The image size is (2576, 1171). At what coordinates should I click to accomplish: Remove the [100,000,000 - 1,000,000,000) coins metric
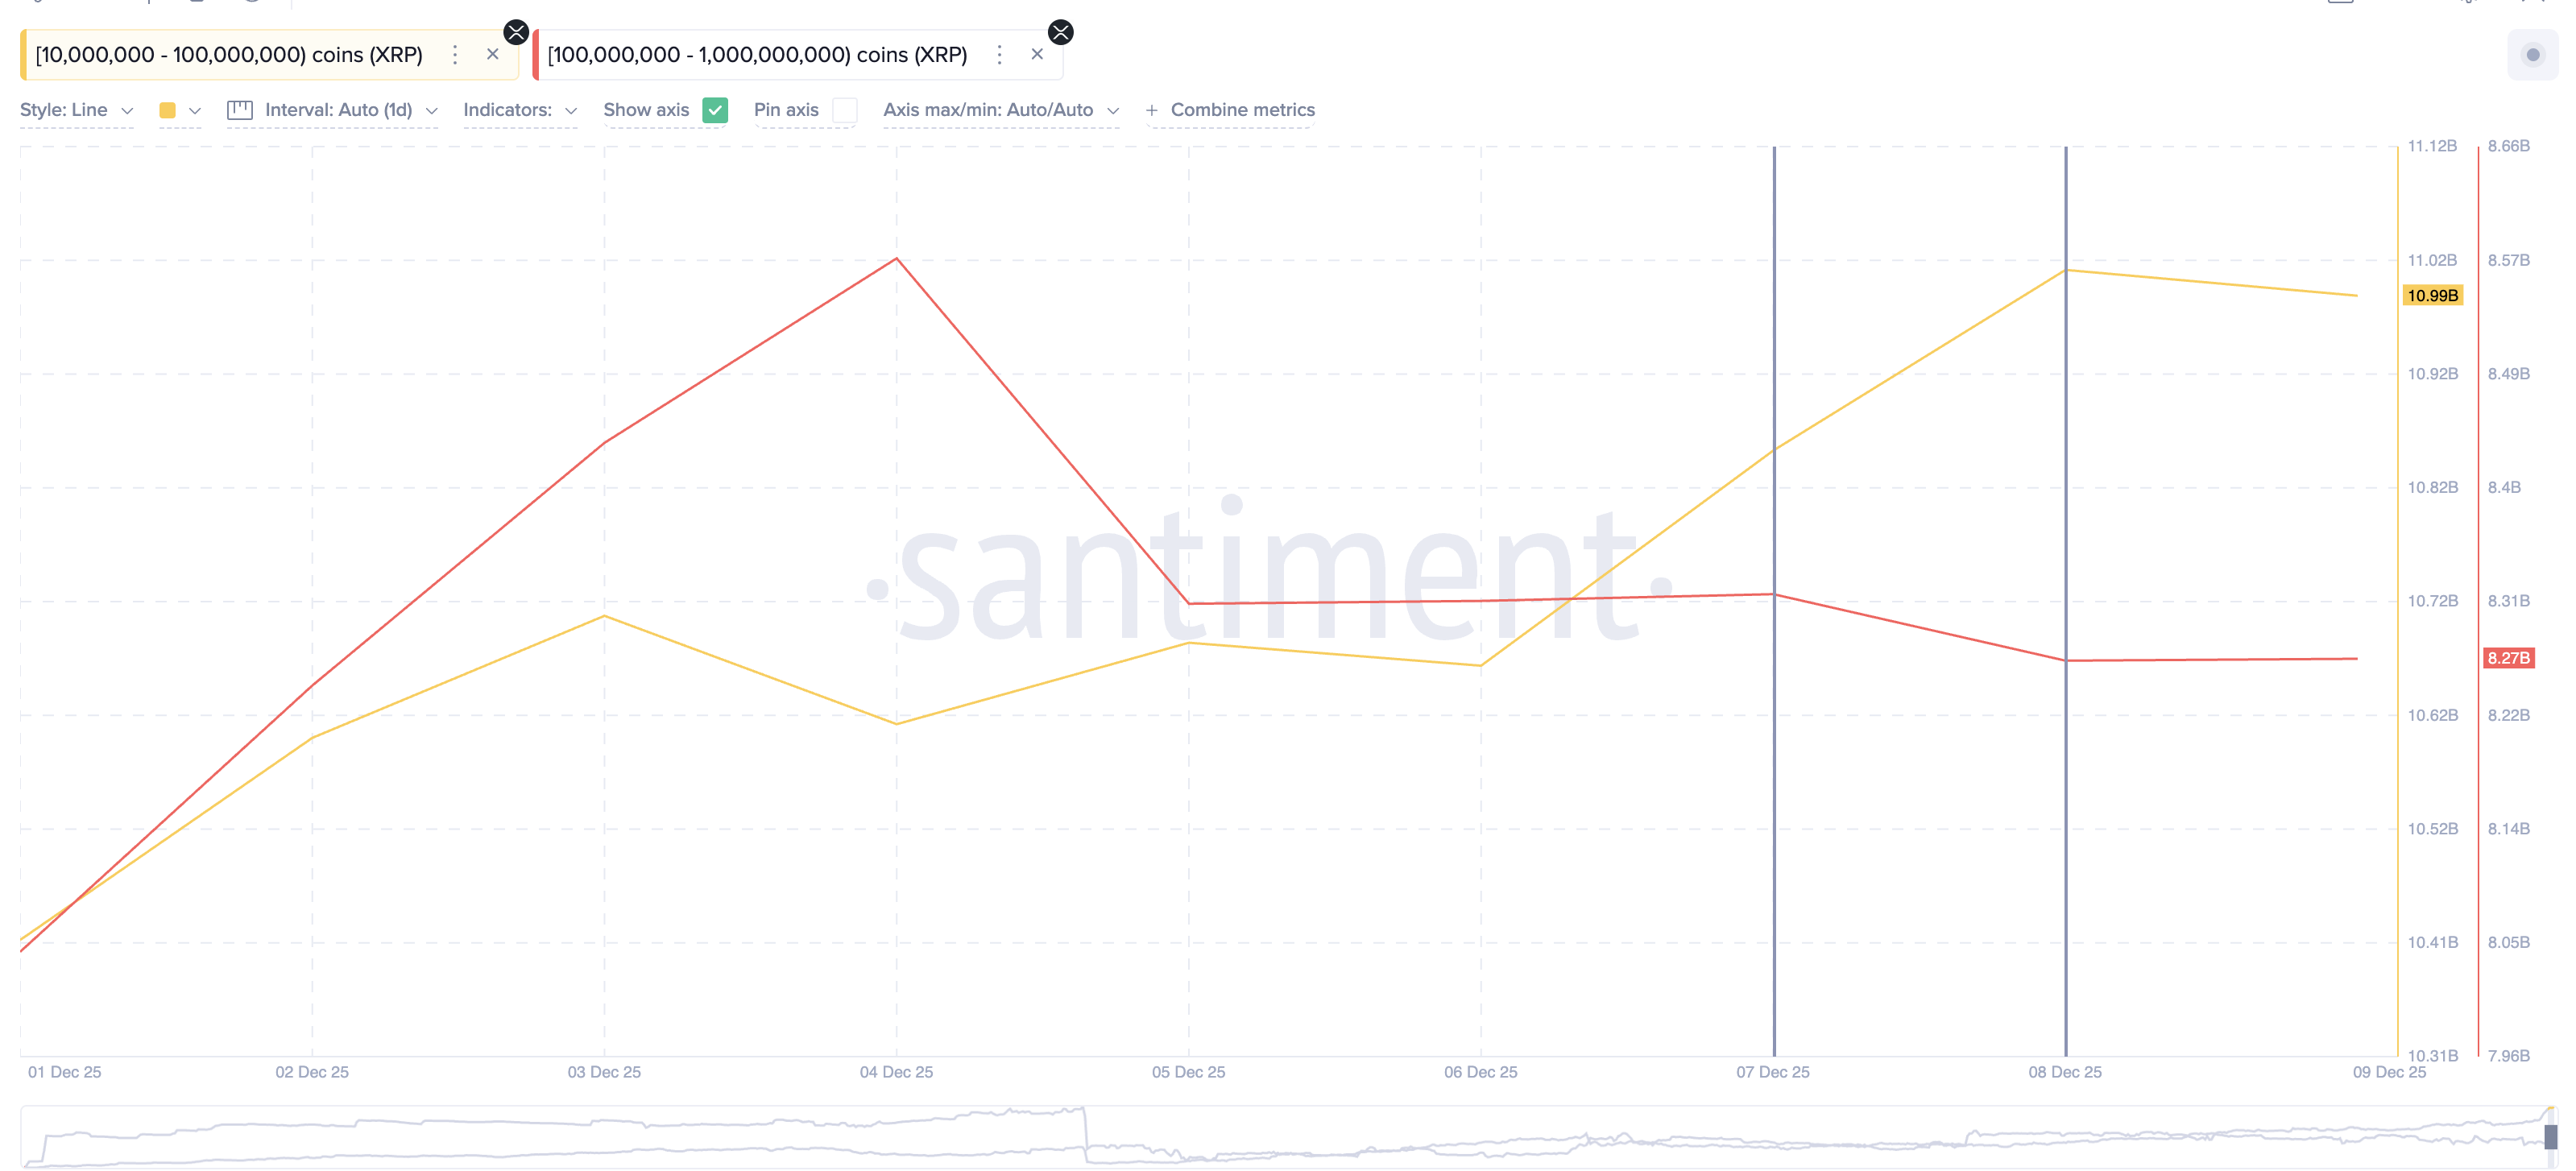coord(1037,54)
